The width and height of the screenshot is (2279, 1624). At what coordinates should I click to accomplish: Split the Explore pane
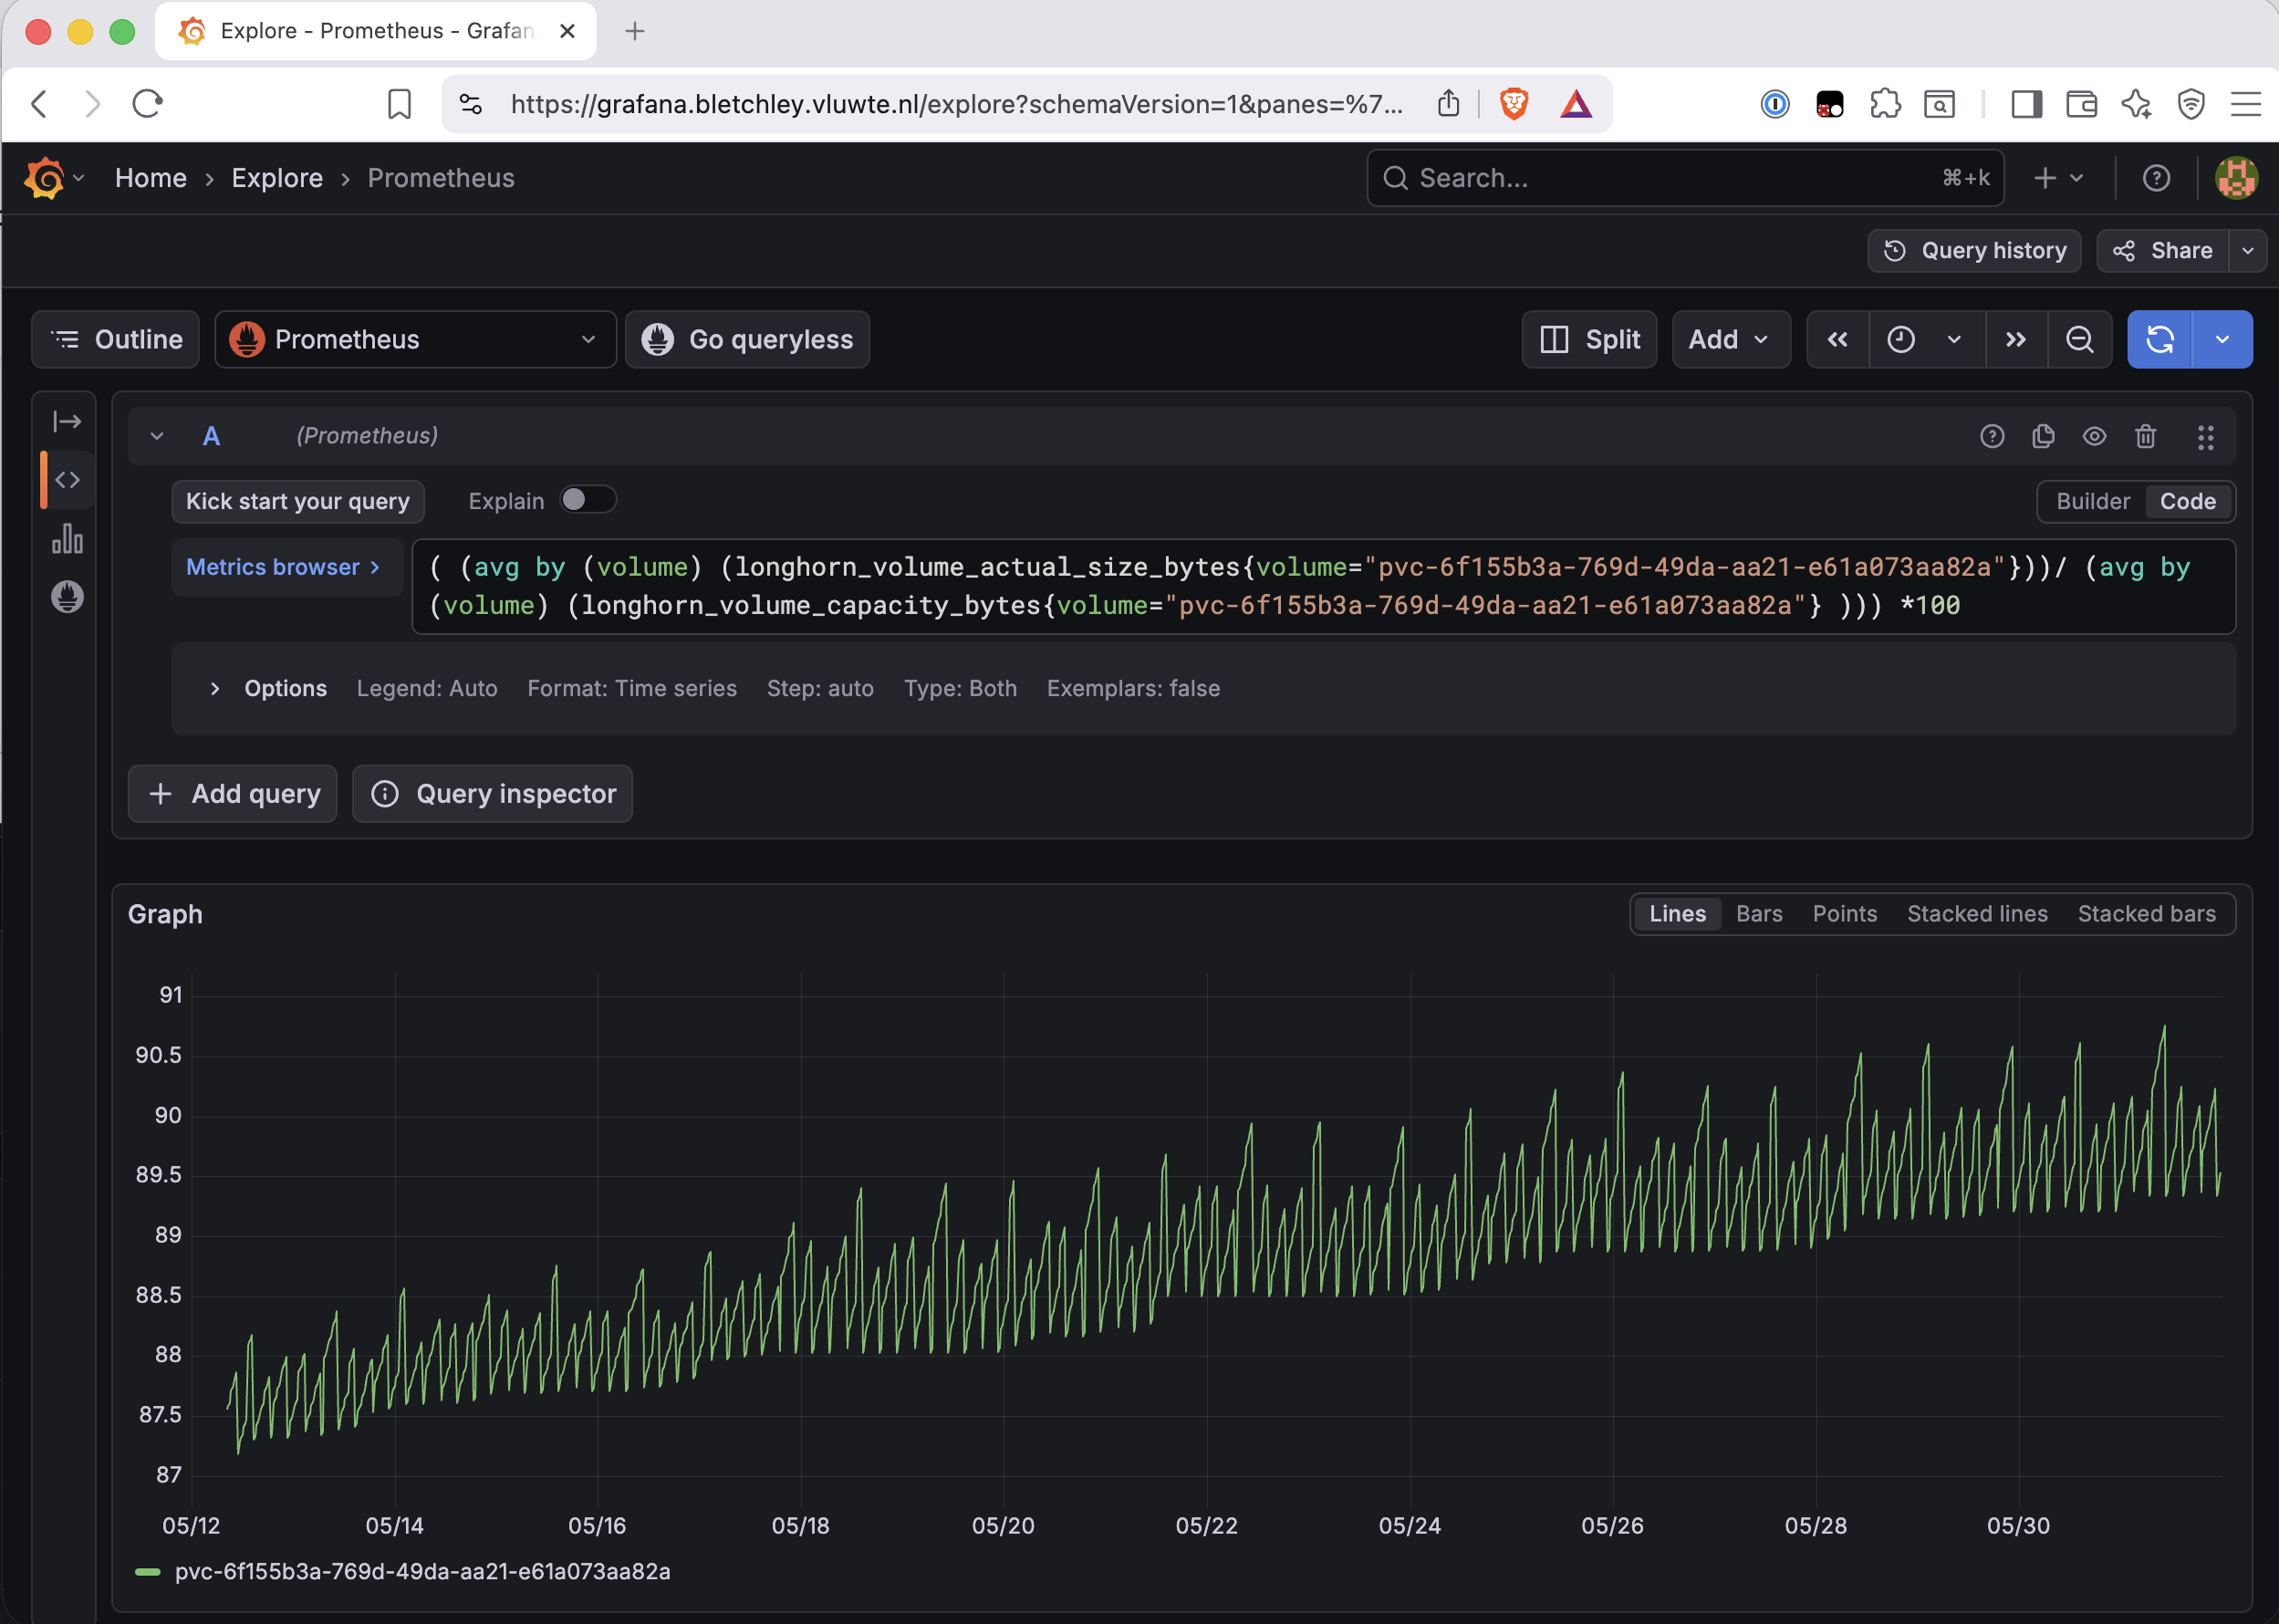(x=1589, y=340)
